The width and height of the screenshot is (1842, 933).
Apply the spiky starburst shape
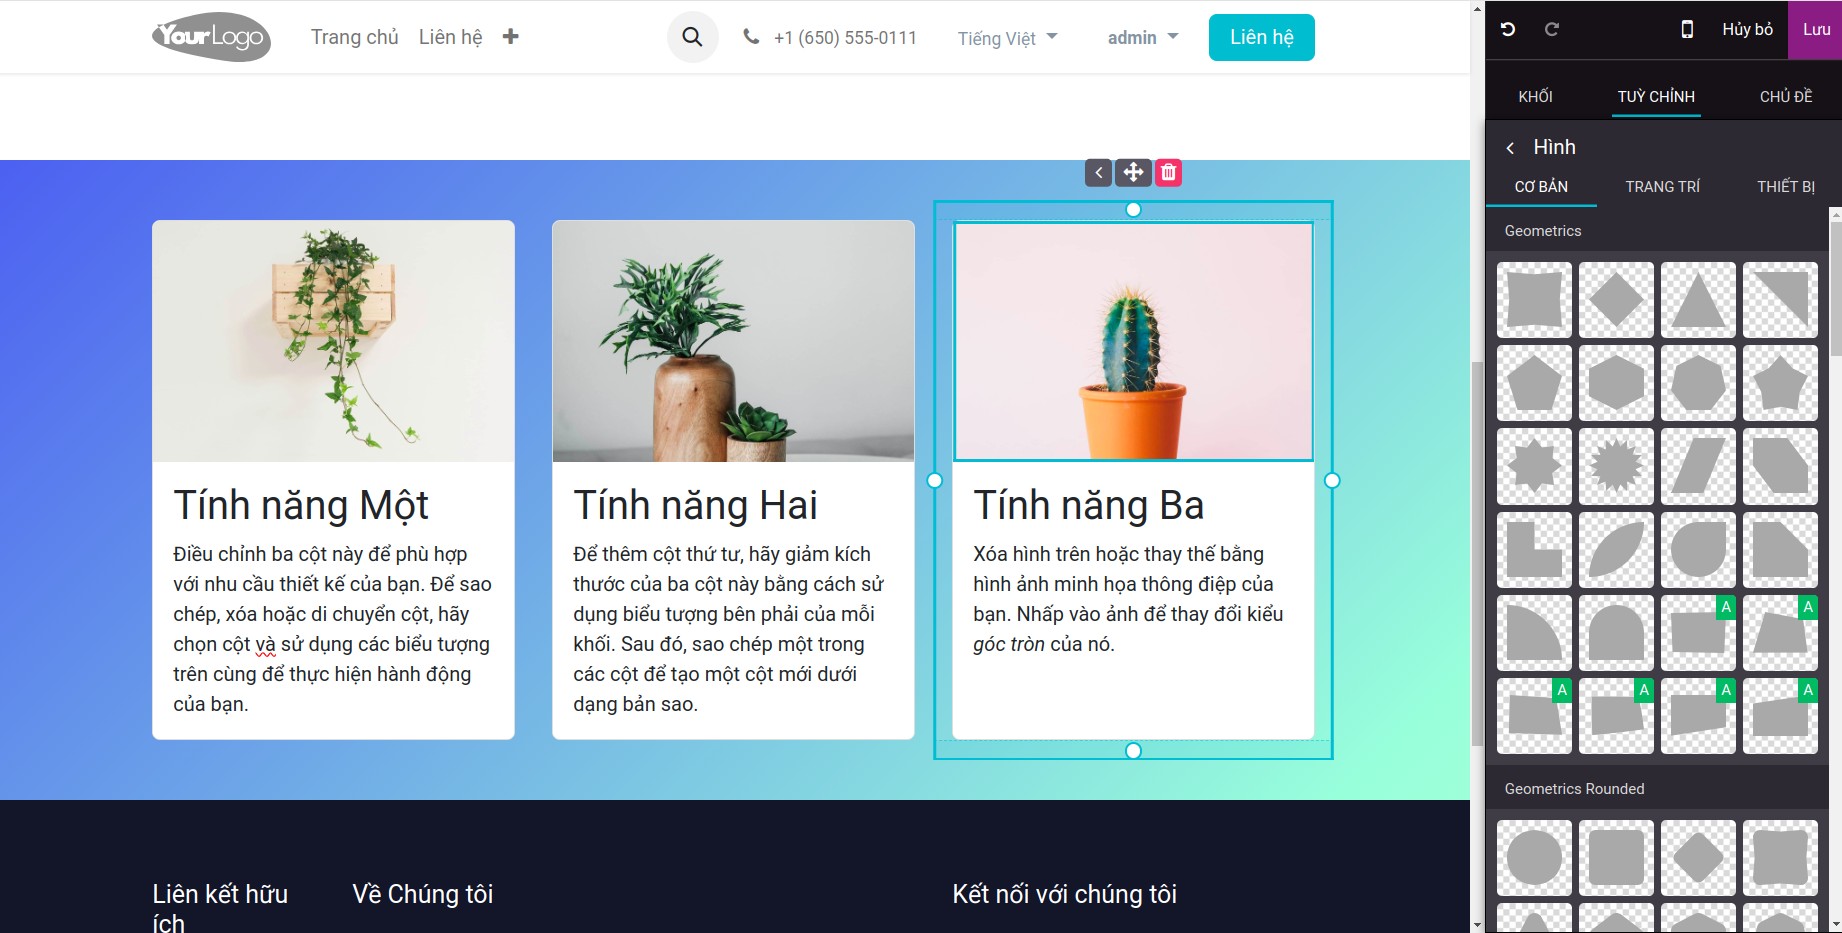(1616, 466)
